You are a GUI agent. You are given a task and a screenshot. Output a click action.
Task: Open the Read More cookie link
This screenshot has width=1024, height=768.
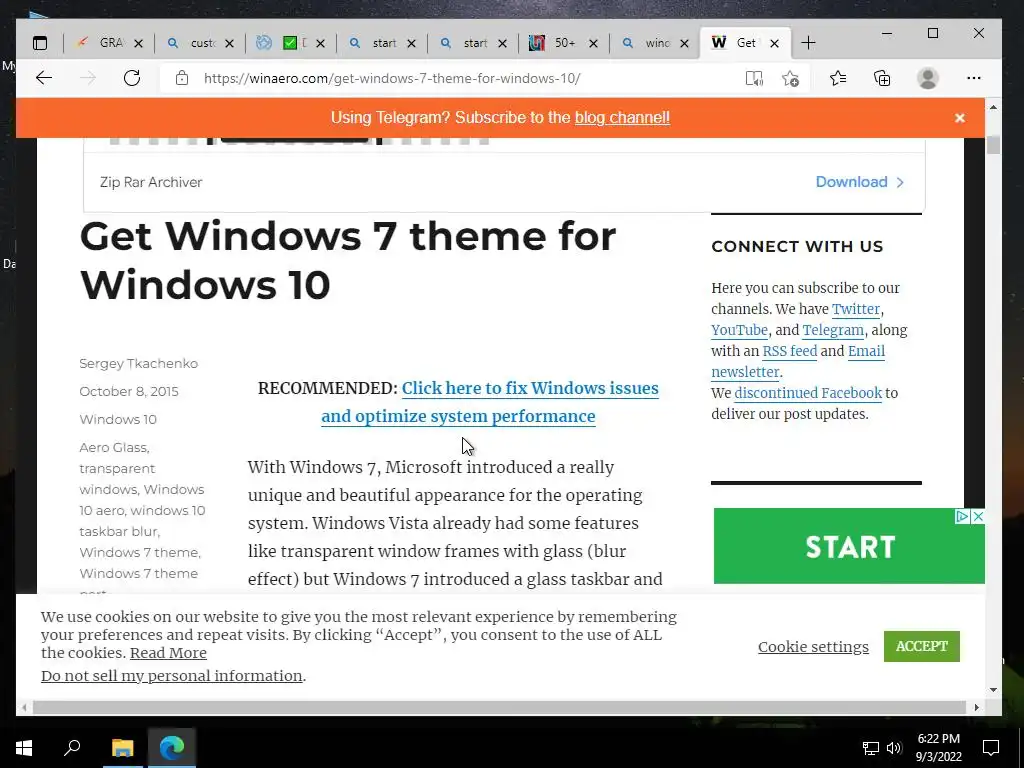click(168, 653)
